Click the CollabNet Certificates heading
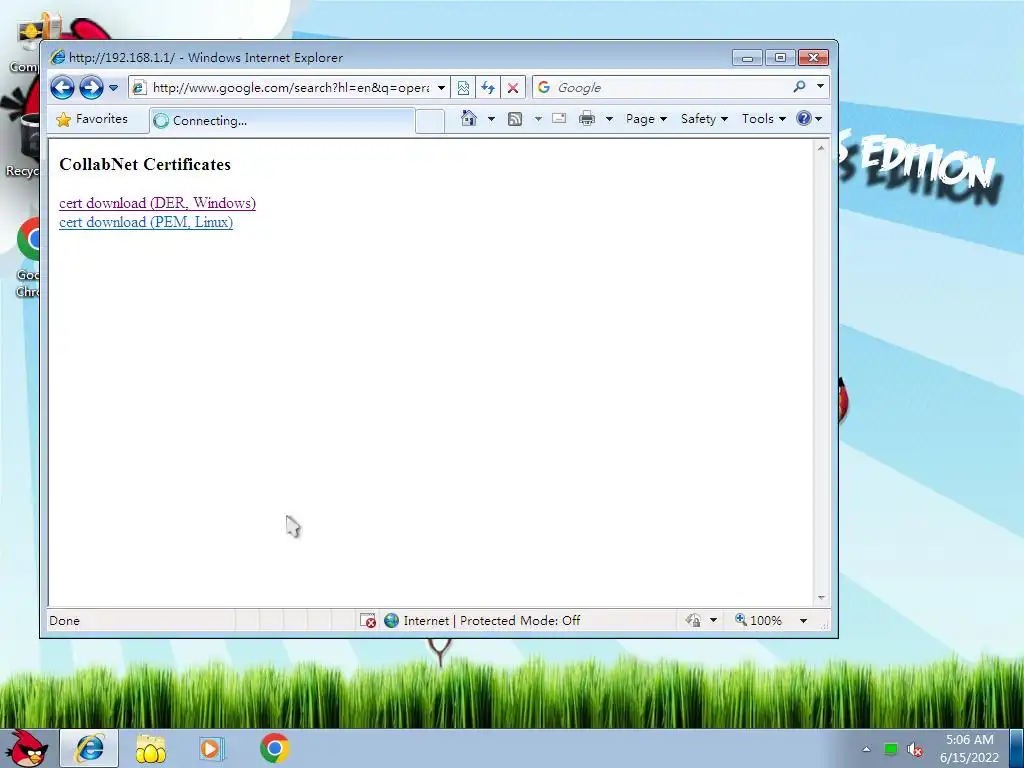This screenshot has height=768, width=1024. pyautogui.click(x=145, y=165)
